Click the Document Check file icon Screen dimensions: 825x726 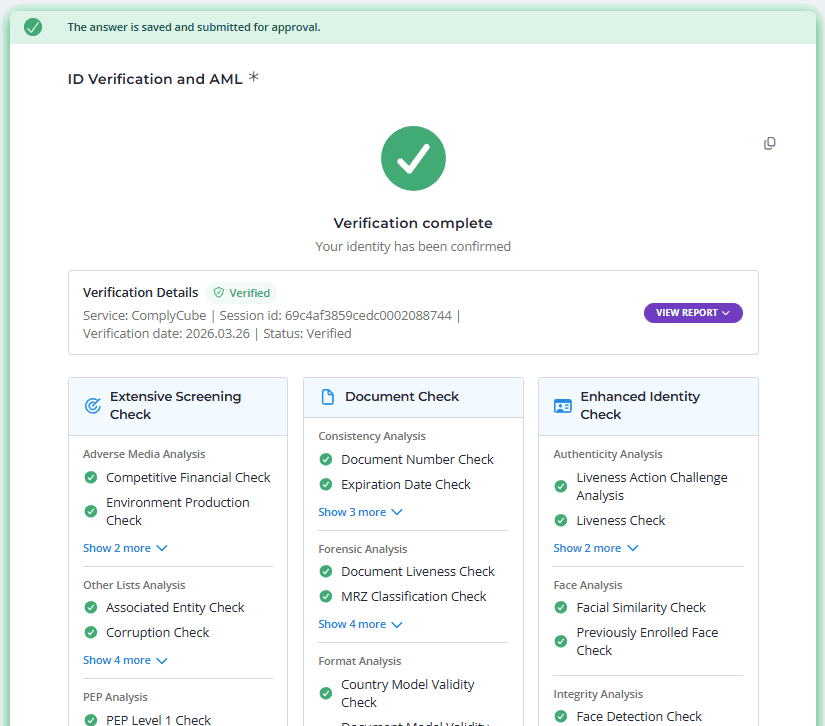[327, 397]
